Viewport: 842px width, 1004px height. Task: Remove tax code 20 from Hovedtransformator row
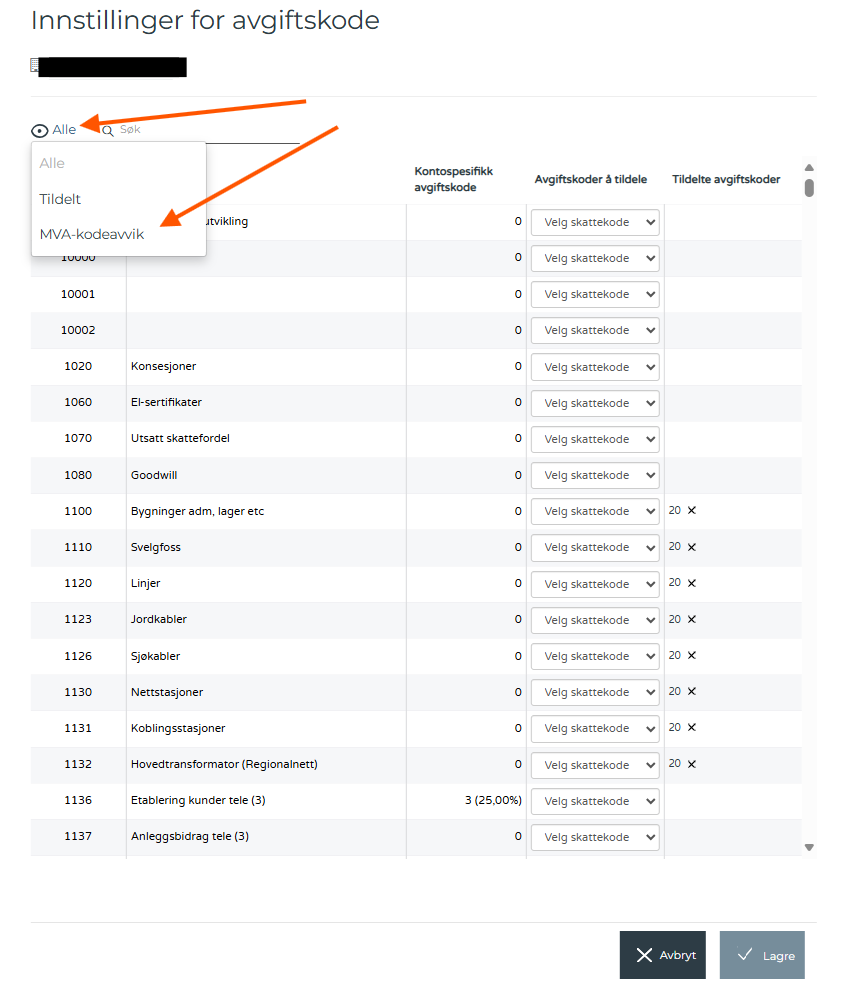click(x=692, y=763)
